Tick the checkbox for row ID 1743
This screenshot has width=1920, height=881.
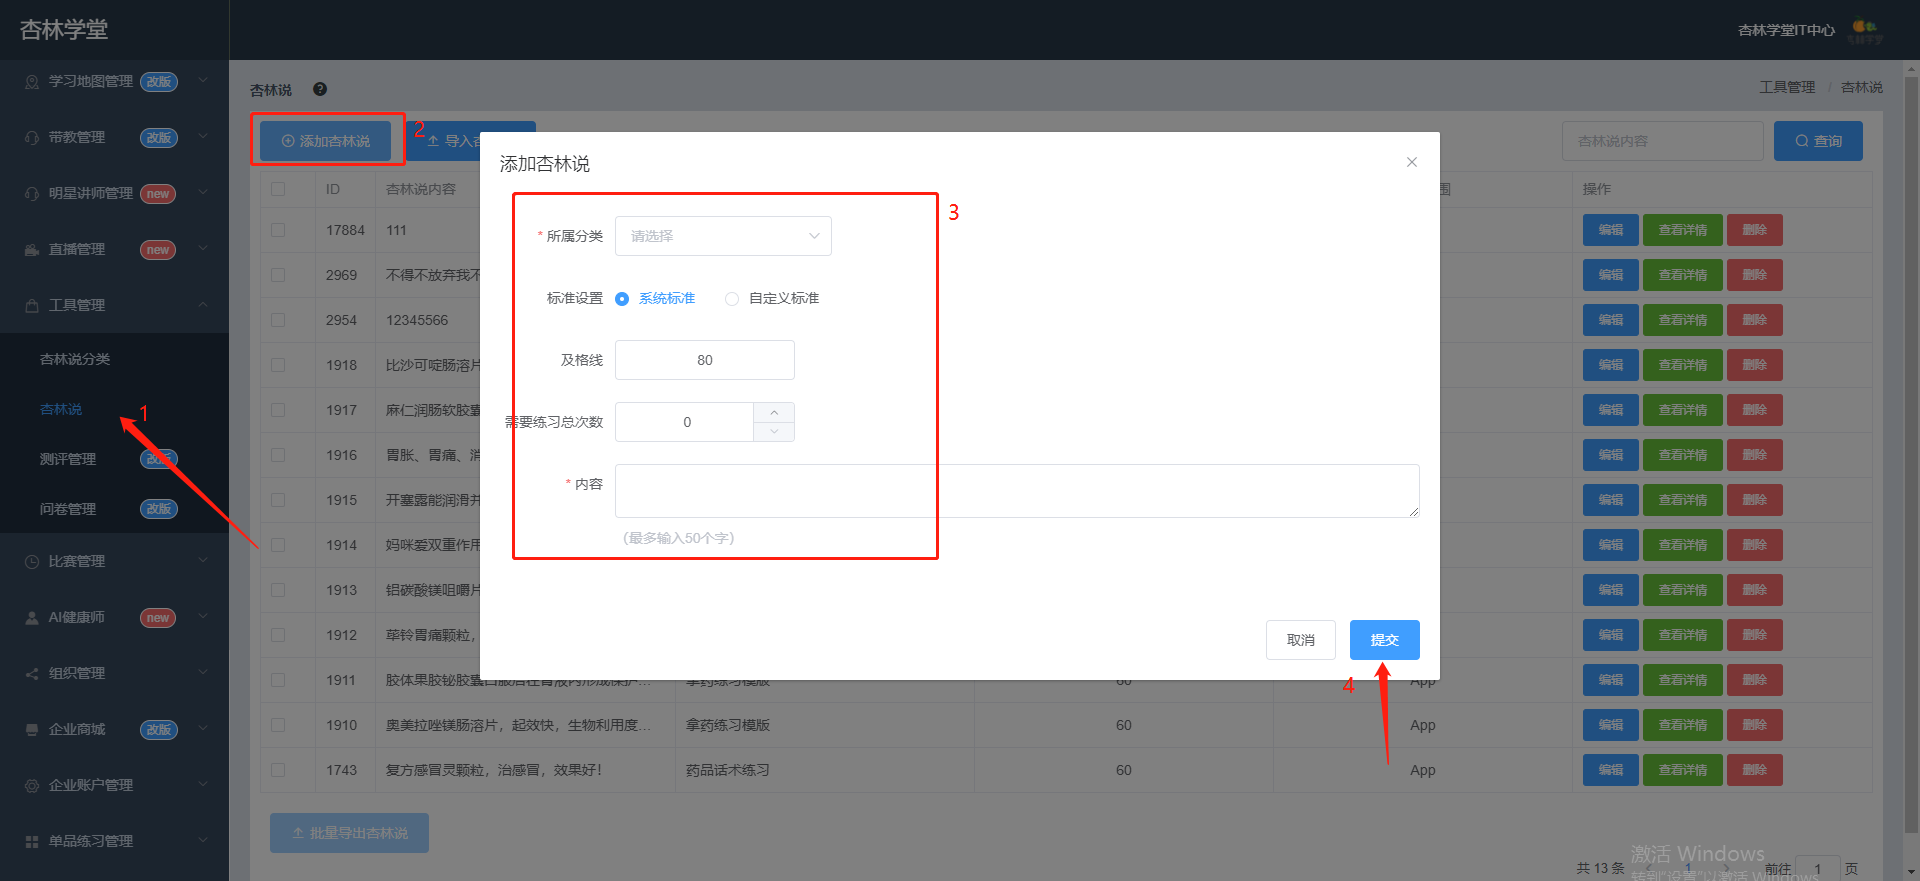[x=278, y=770]
